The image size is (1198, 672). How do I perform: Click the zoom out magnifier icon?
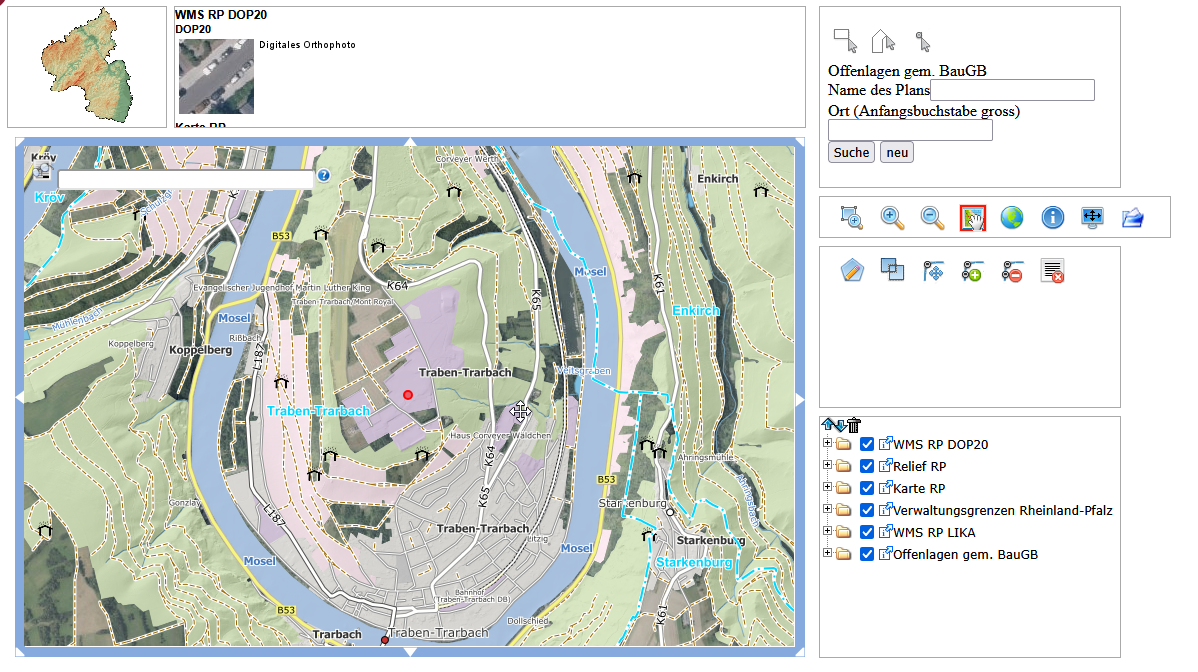tap(932, 217)
